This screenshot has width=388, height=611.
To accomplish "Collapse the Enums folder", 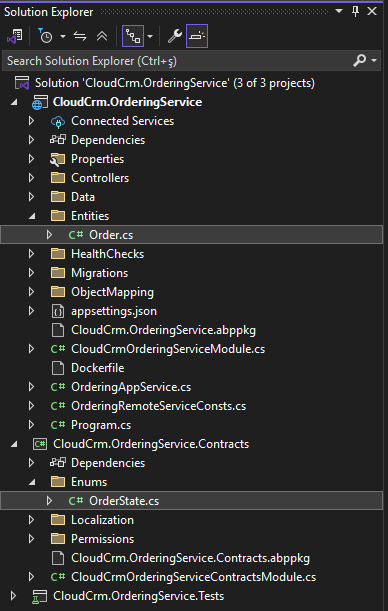I will pos(32,482).
